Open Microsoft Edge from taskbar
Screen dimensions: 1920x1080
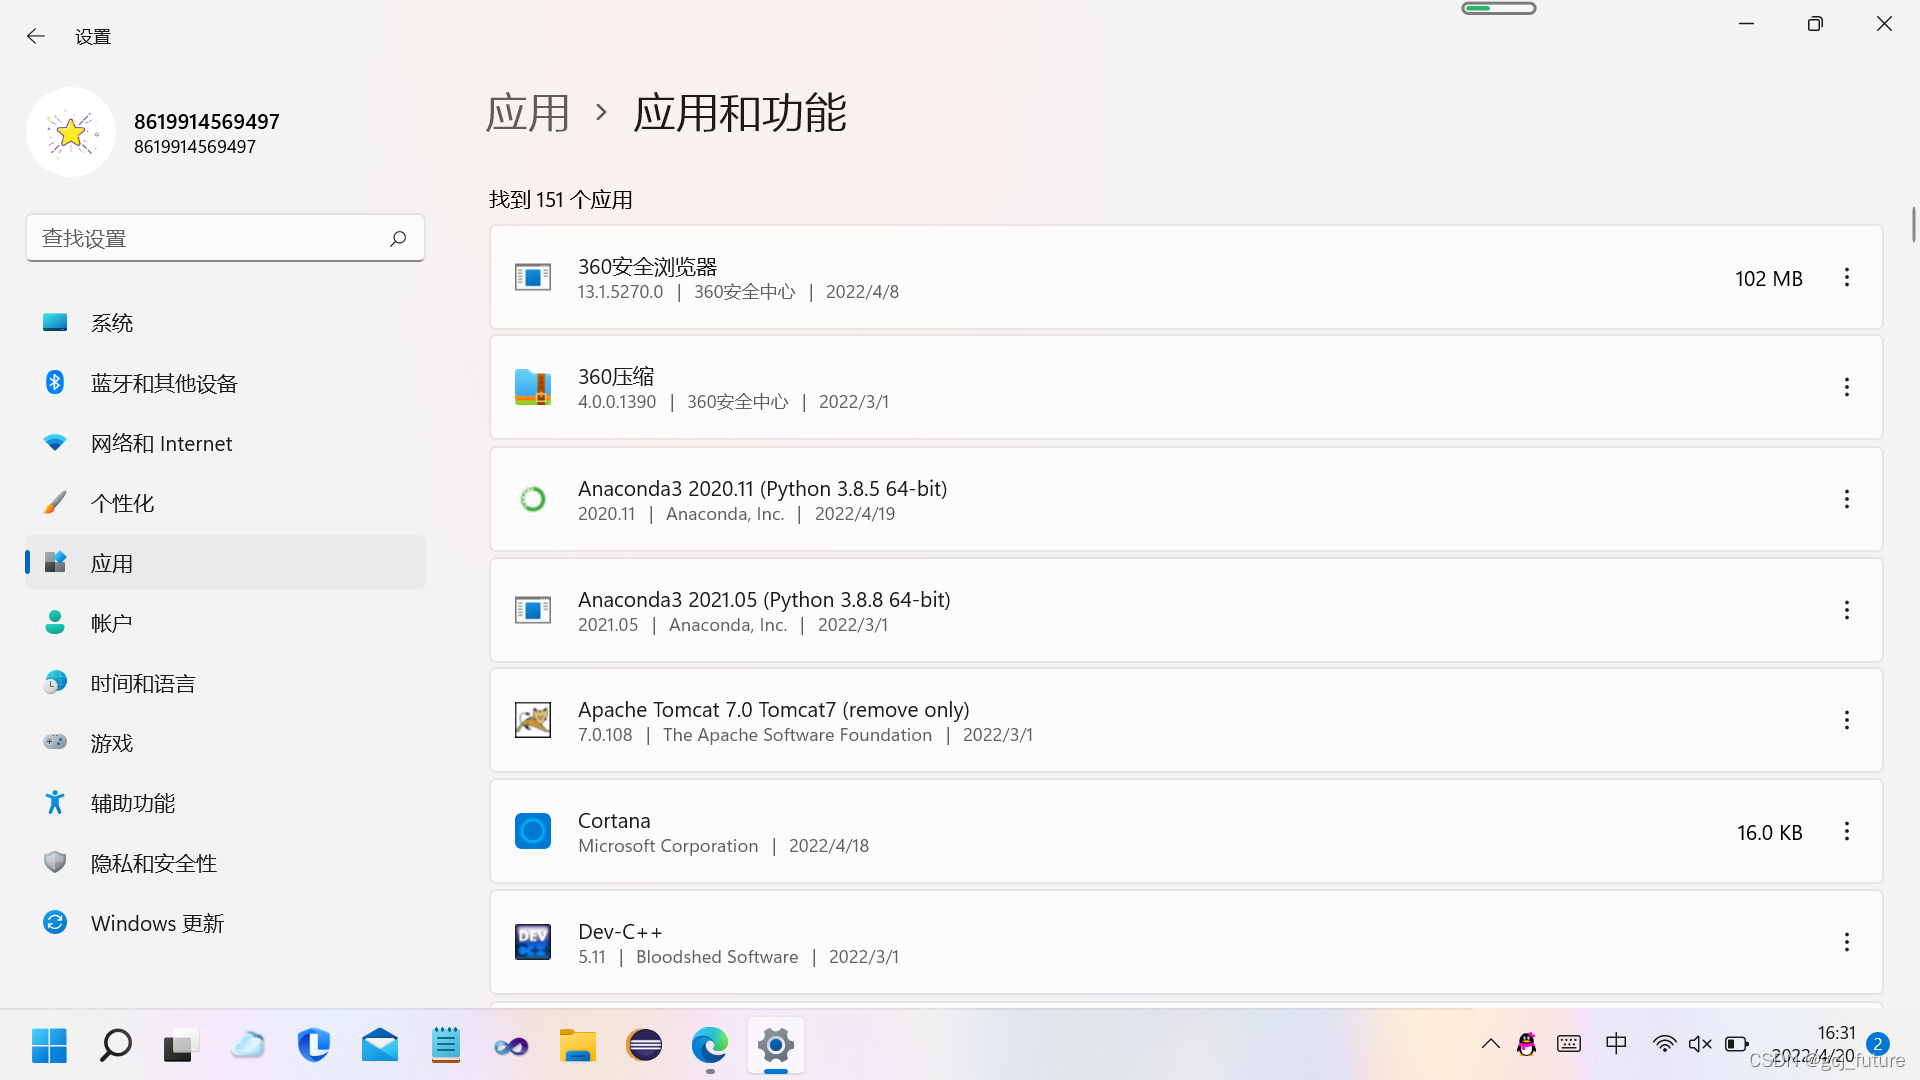coord(710,1046)
